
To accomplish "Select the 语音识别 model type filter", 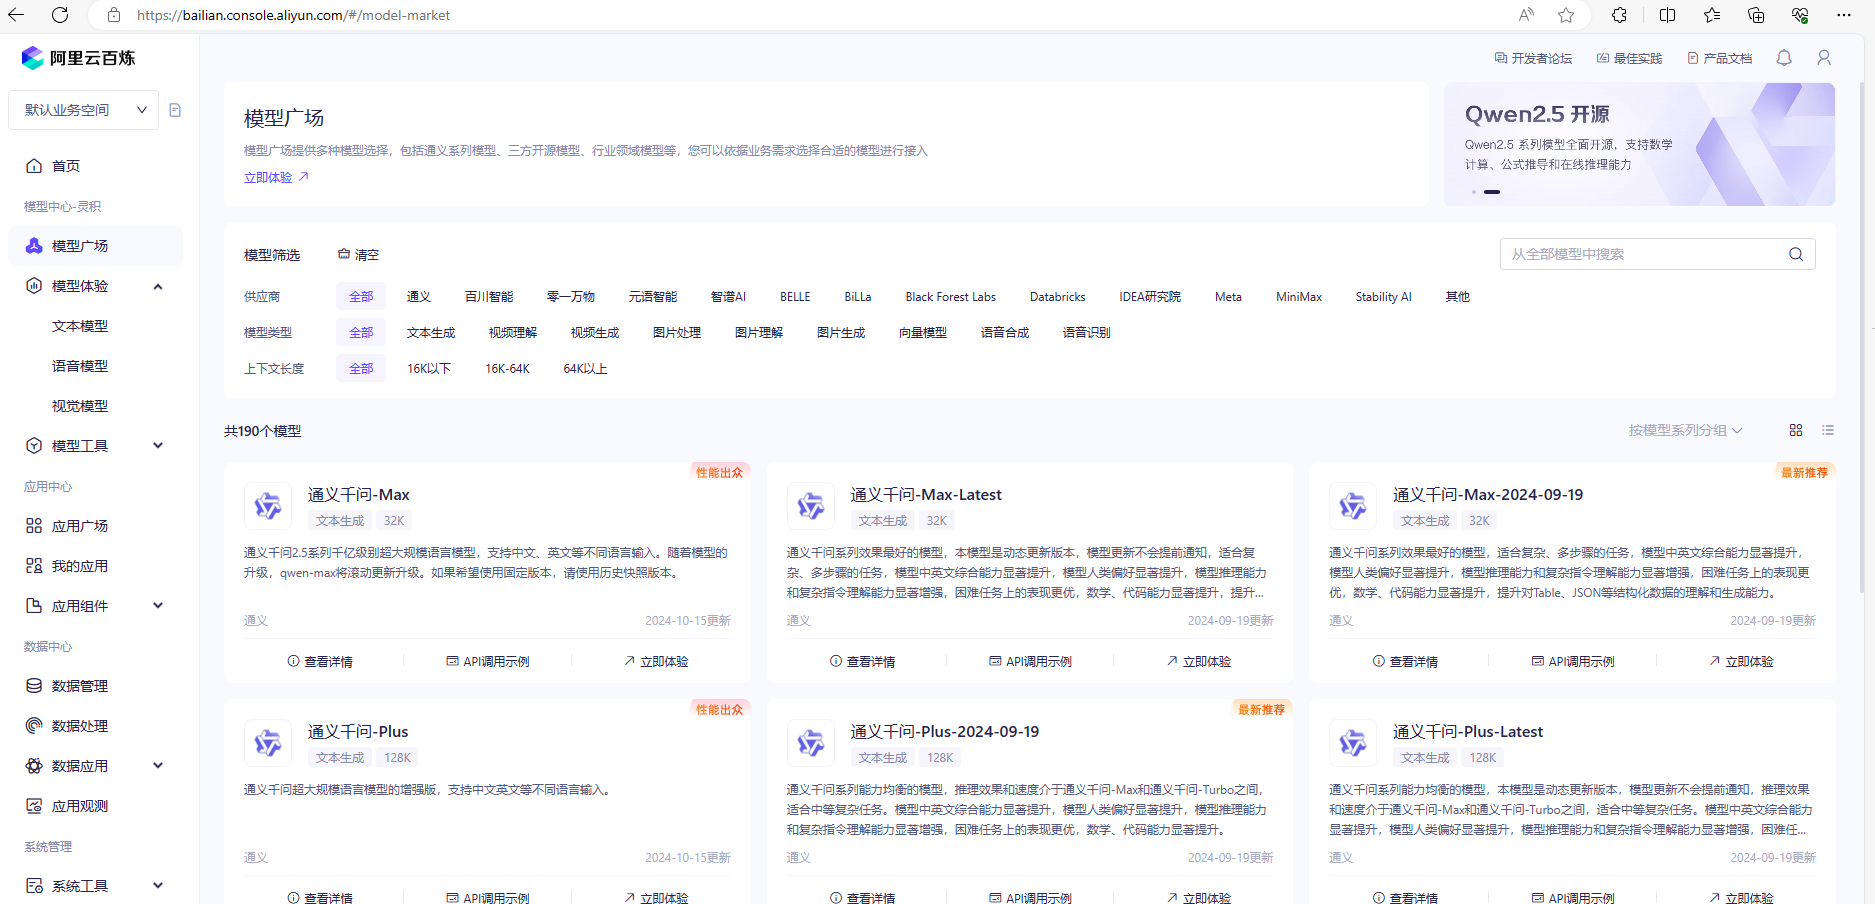I will pos(1087,333).
